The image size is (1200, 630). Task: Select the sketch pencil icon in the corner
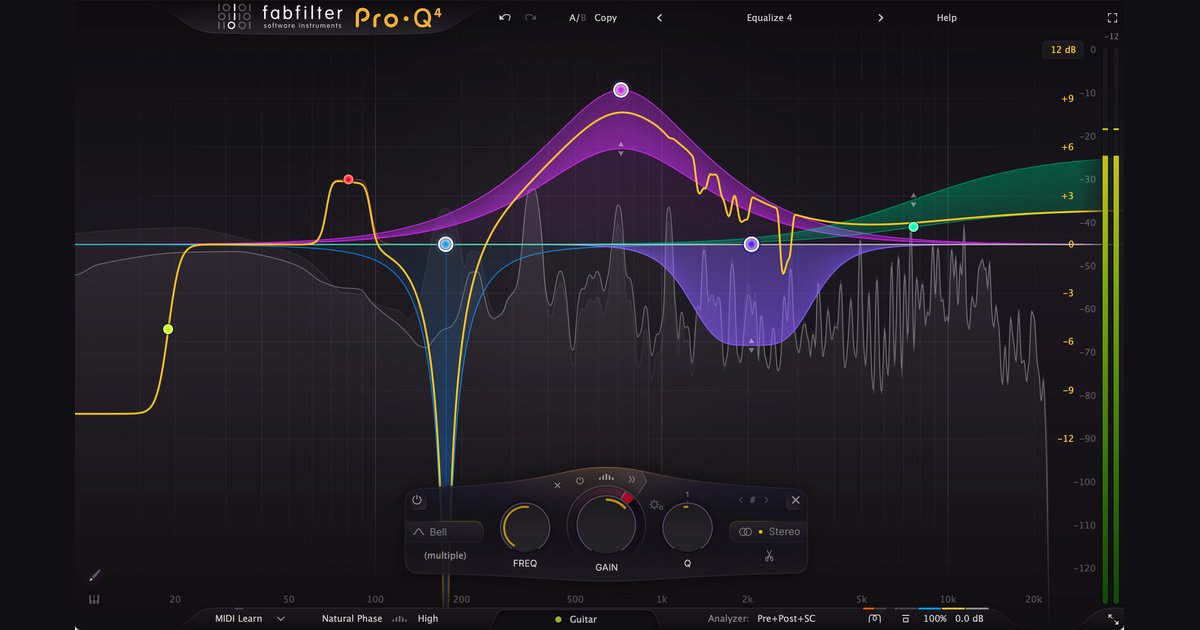(x=94, y=575)
